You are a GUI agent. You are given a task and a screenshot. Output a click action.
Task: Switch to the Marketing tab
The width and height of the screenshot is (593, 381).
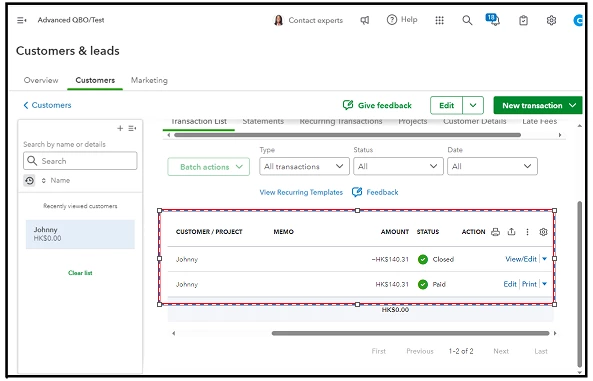149,80
